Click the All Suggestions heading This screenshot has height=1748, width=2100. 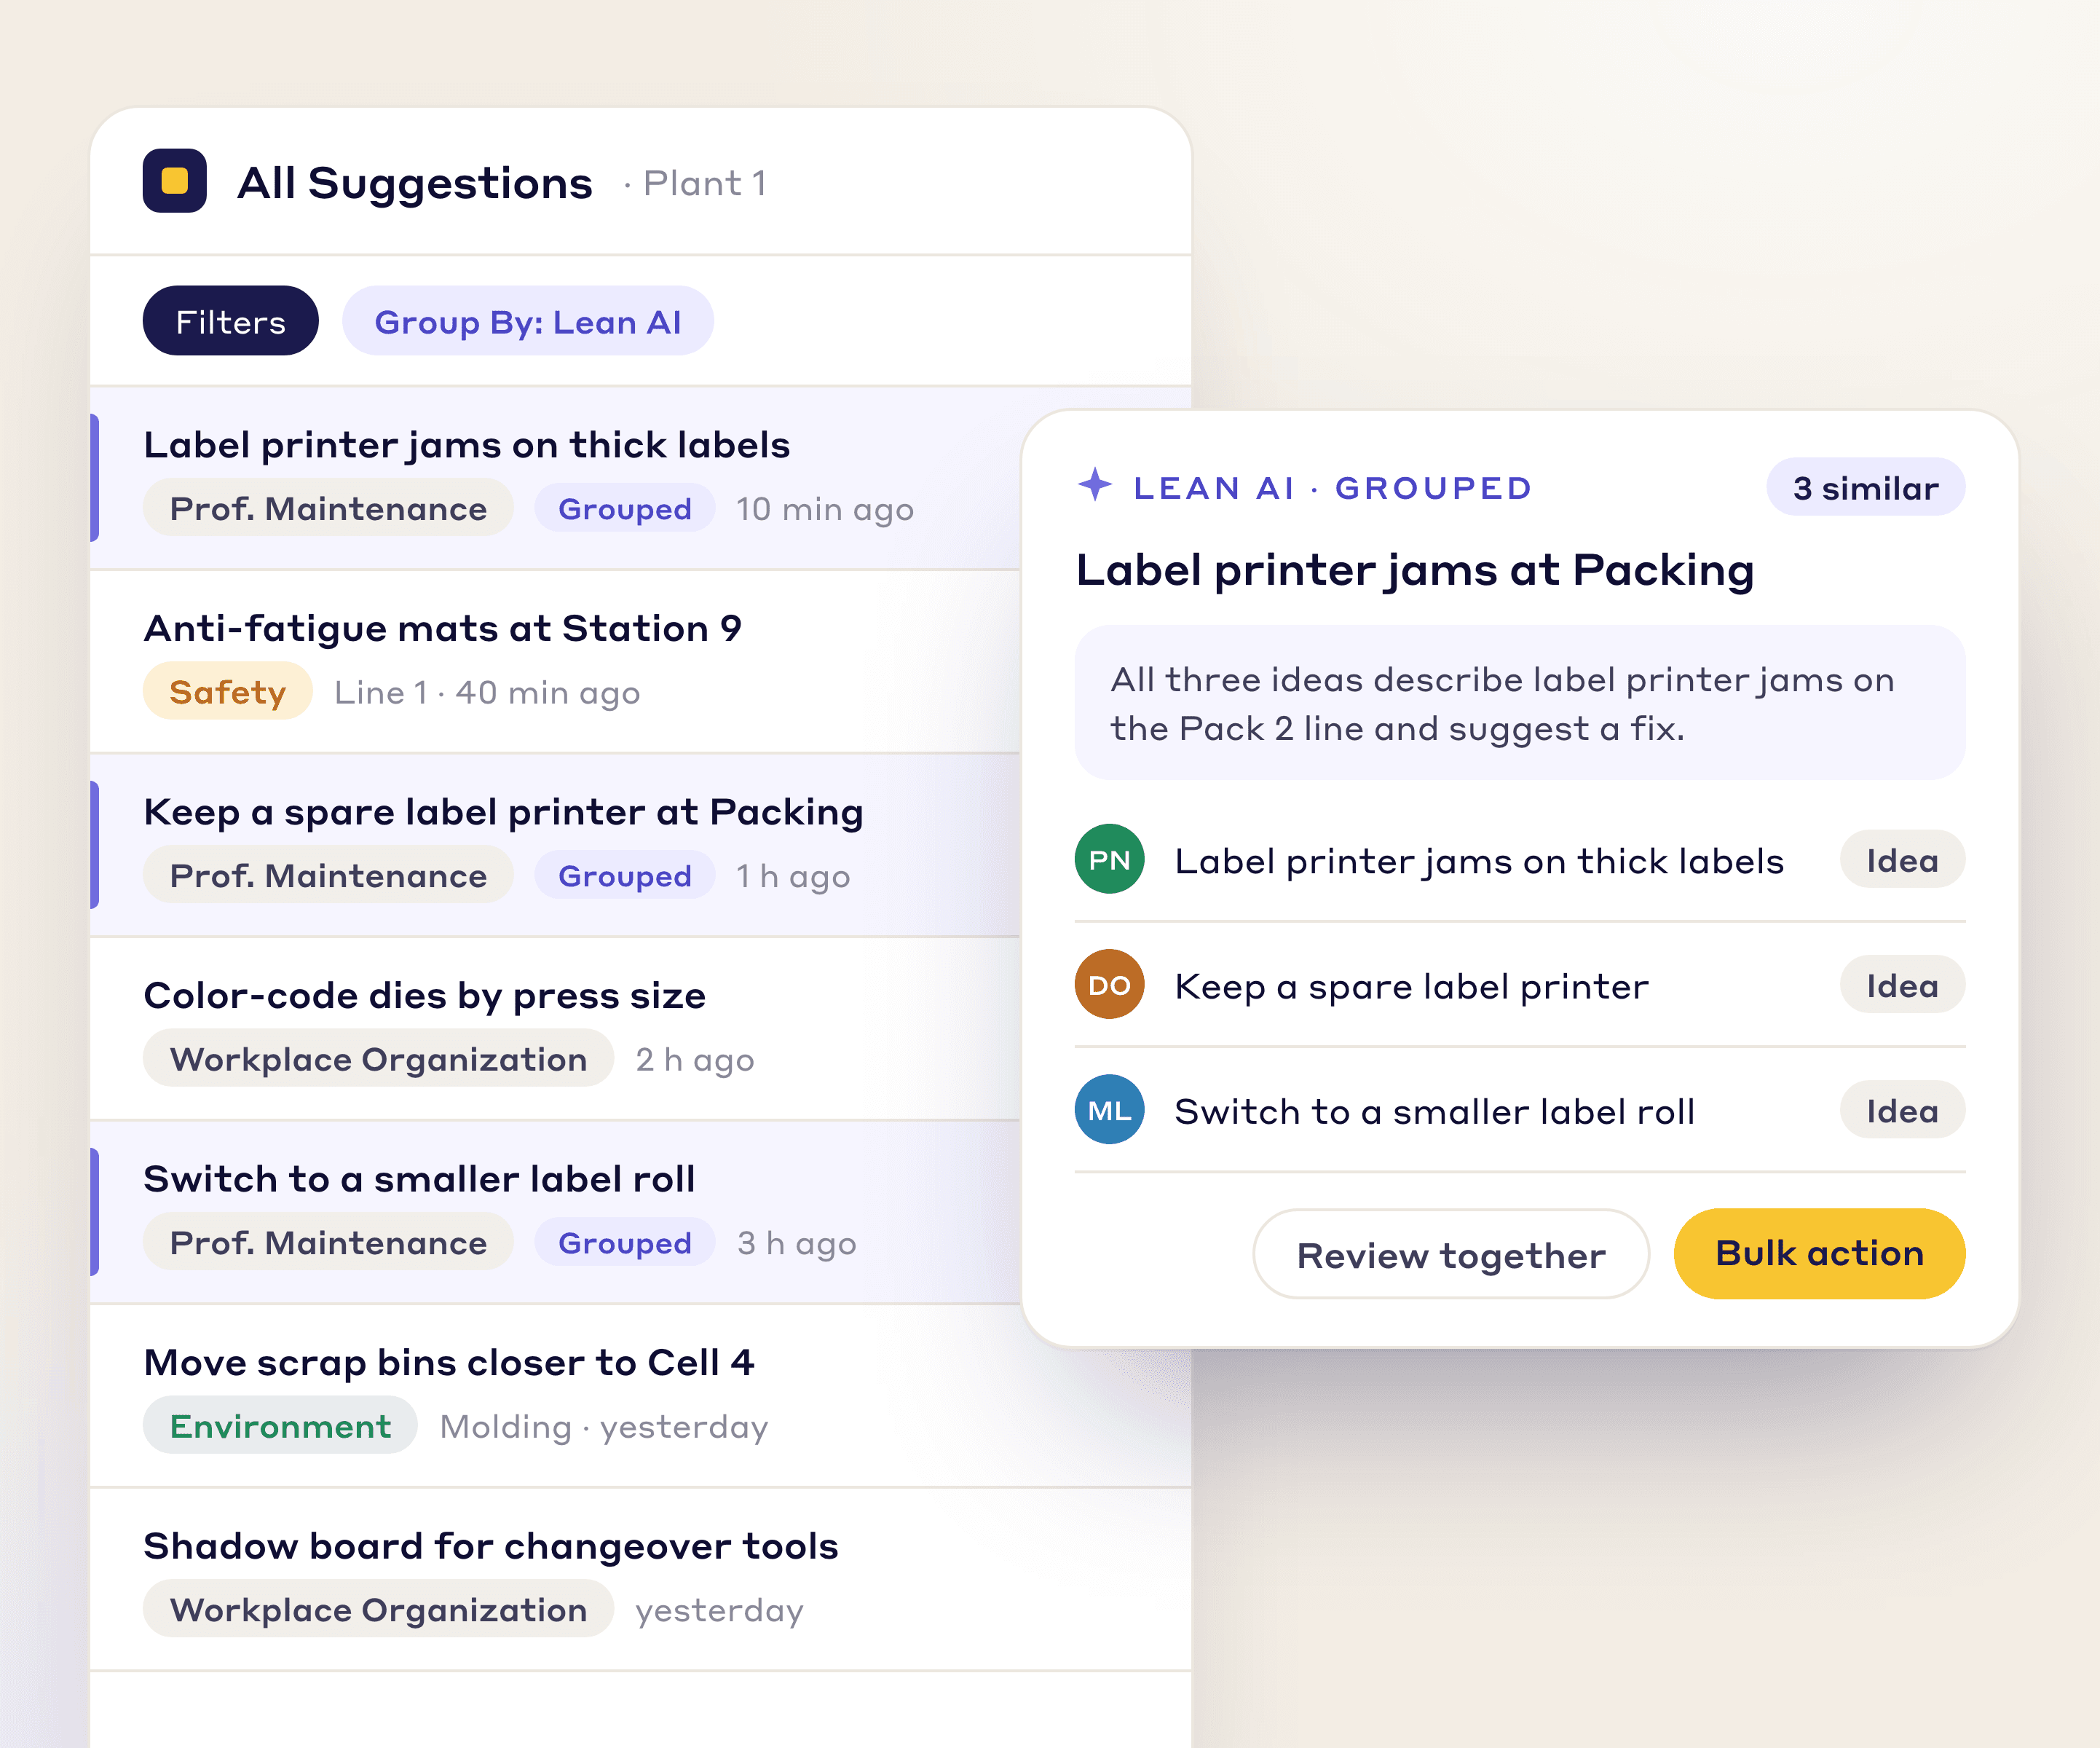[415, 183]
